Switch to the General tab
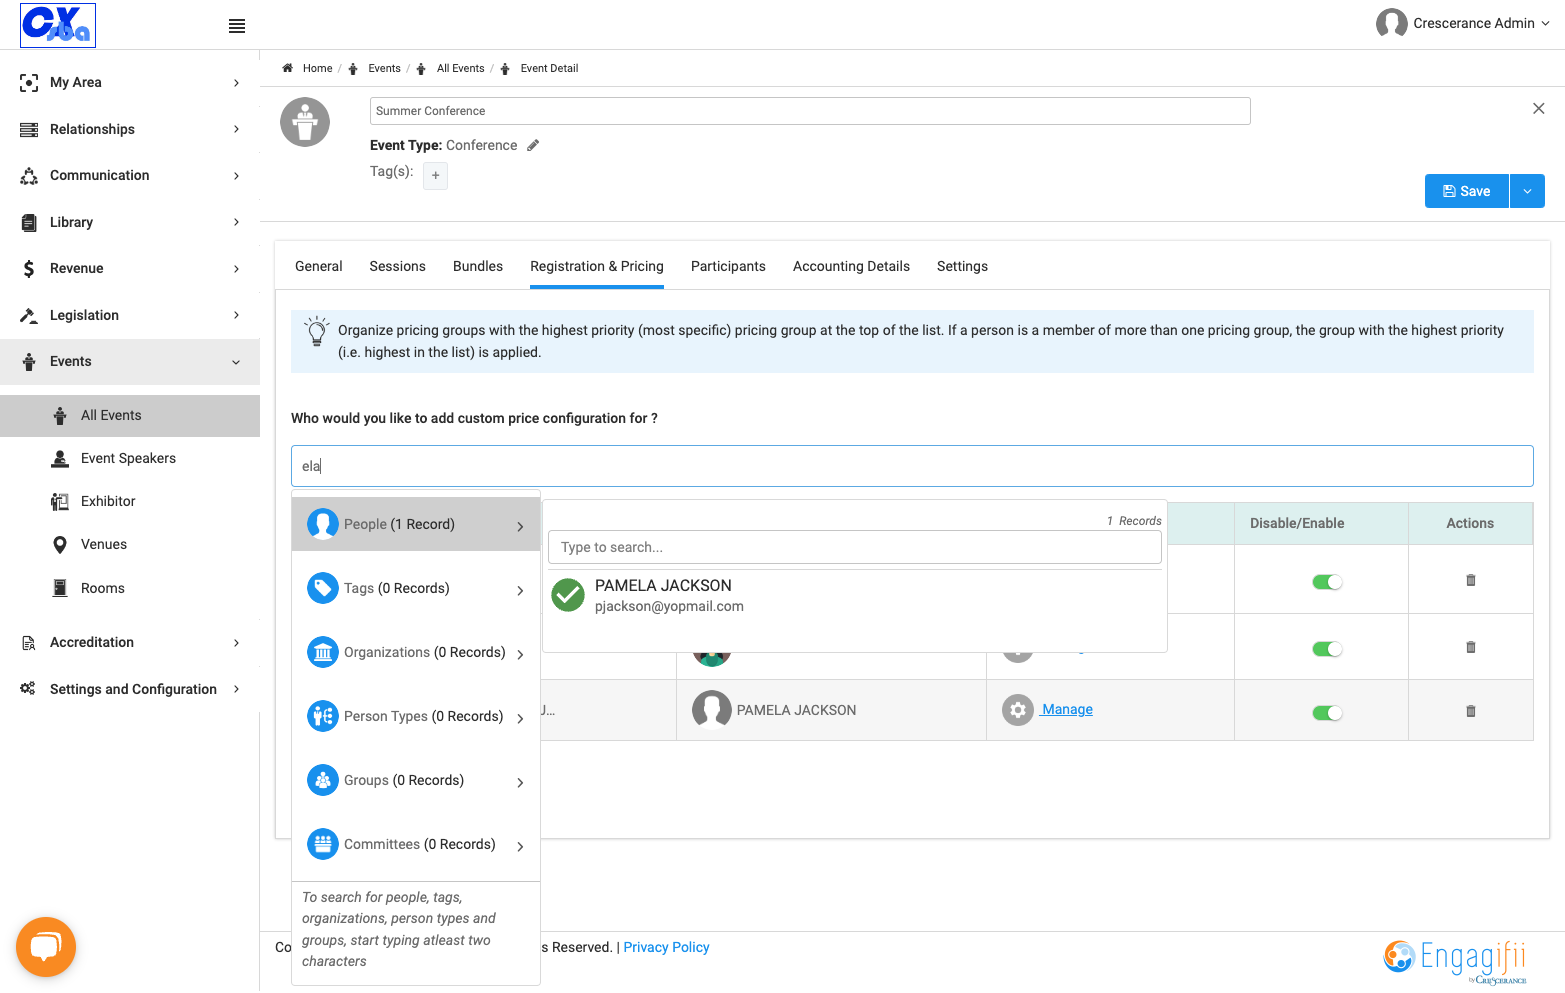The width and height of the screenshot is (1565, 993). coord(319,266)
